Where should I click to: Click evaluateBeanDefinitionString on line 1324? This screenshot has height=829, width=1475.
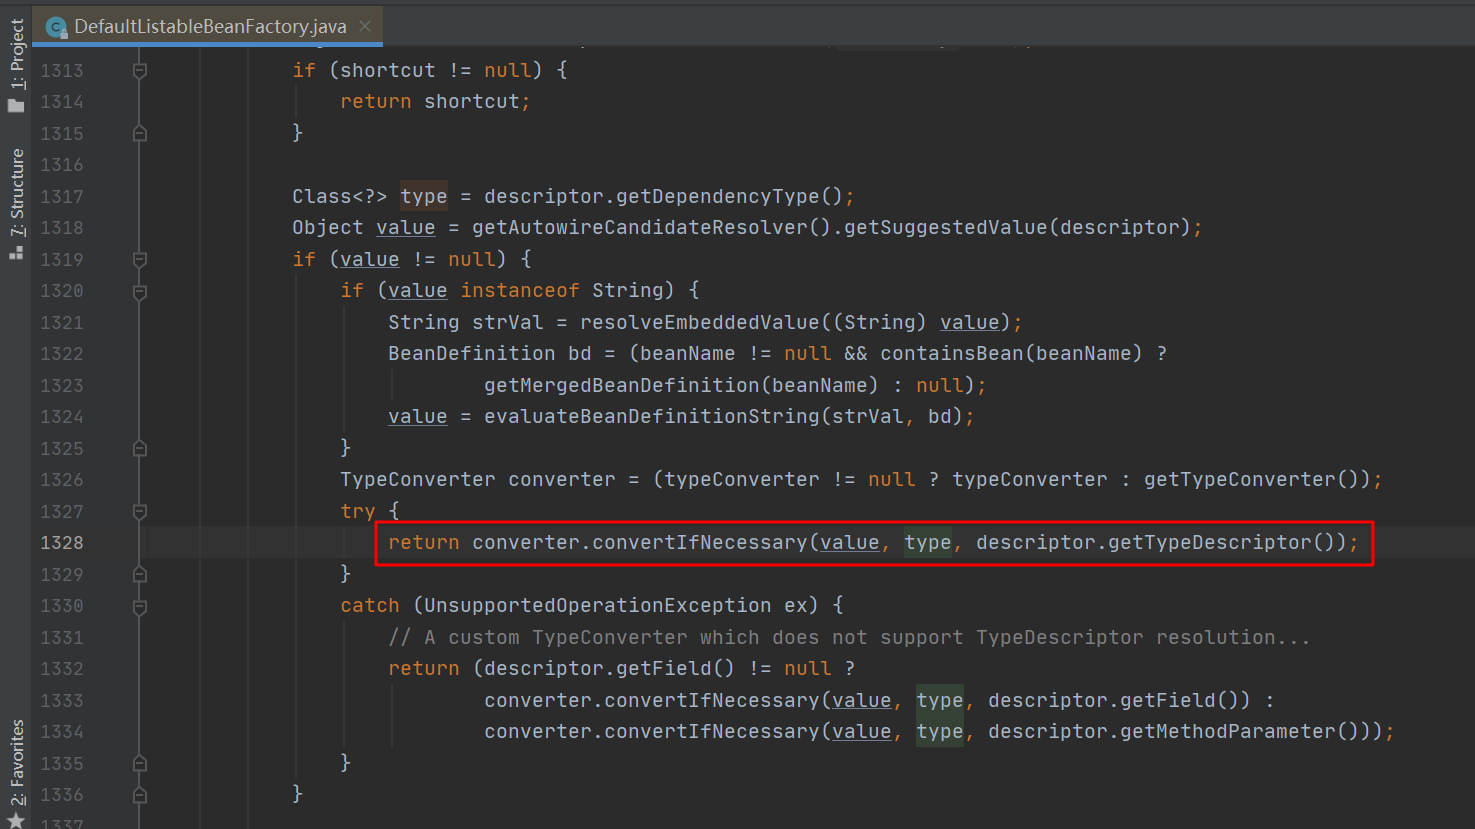coord(652,416)
